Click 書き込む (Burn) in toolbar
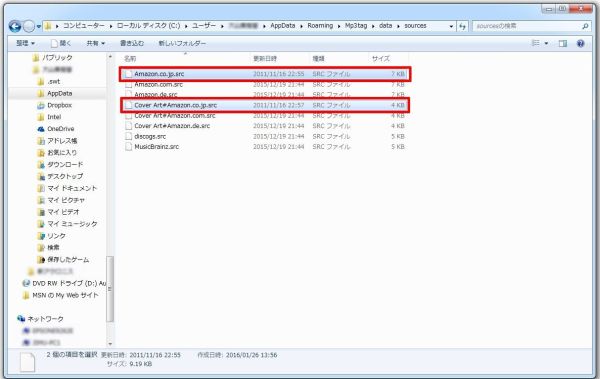600x379 pixels. click(132, 43)
